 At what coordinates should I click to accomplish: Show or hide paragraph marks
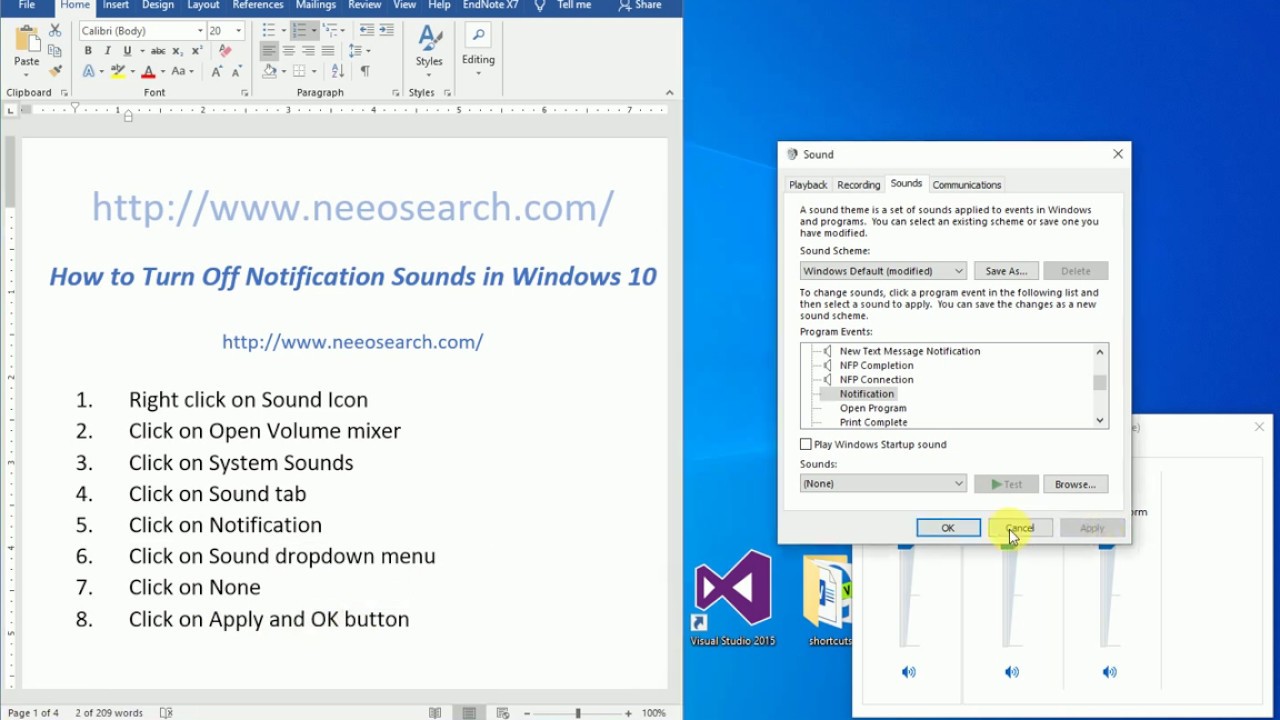(x=365, y=71)
